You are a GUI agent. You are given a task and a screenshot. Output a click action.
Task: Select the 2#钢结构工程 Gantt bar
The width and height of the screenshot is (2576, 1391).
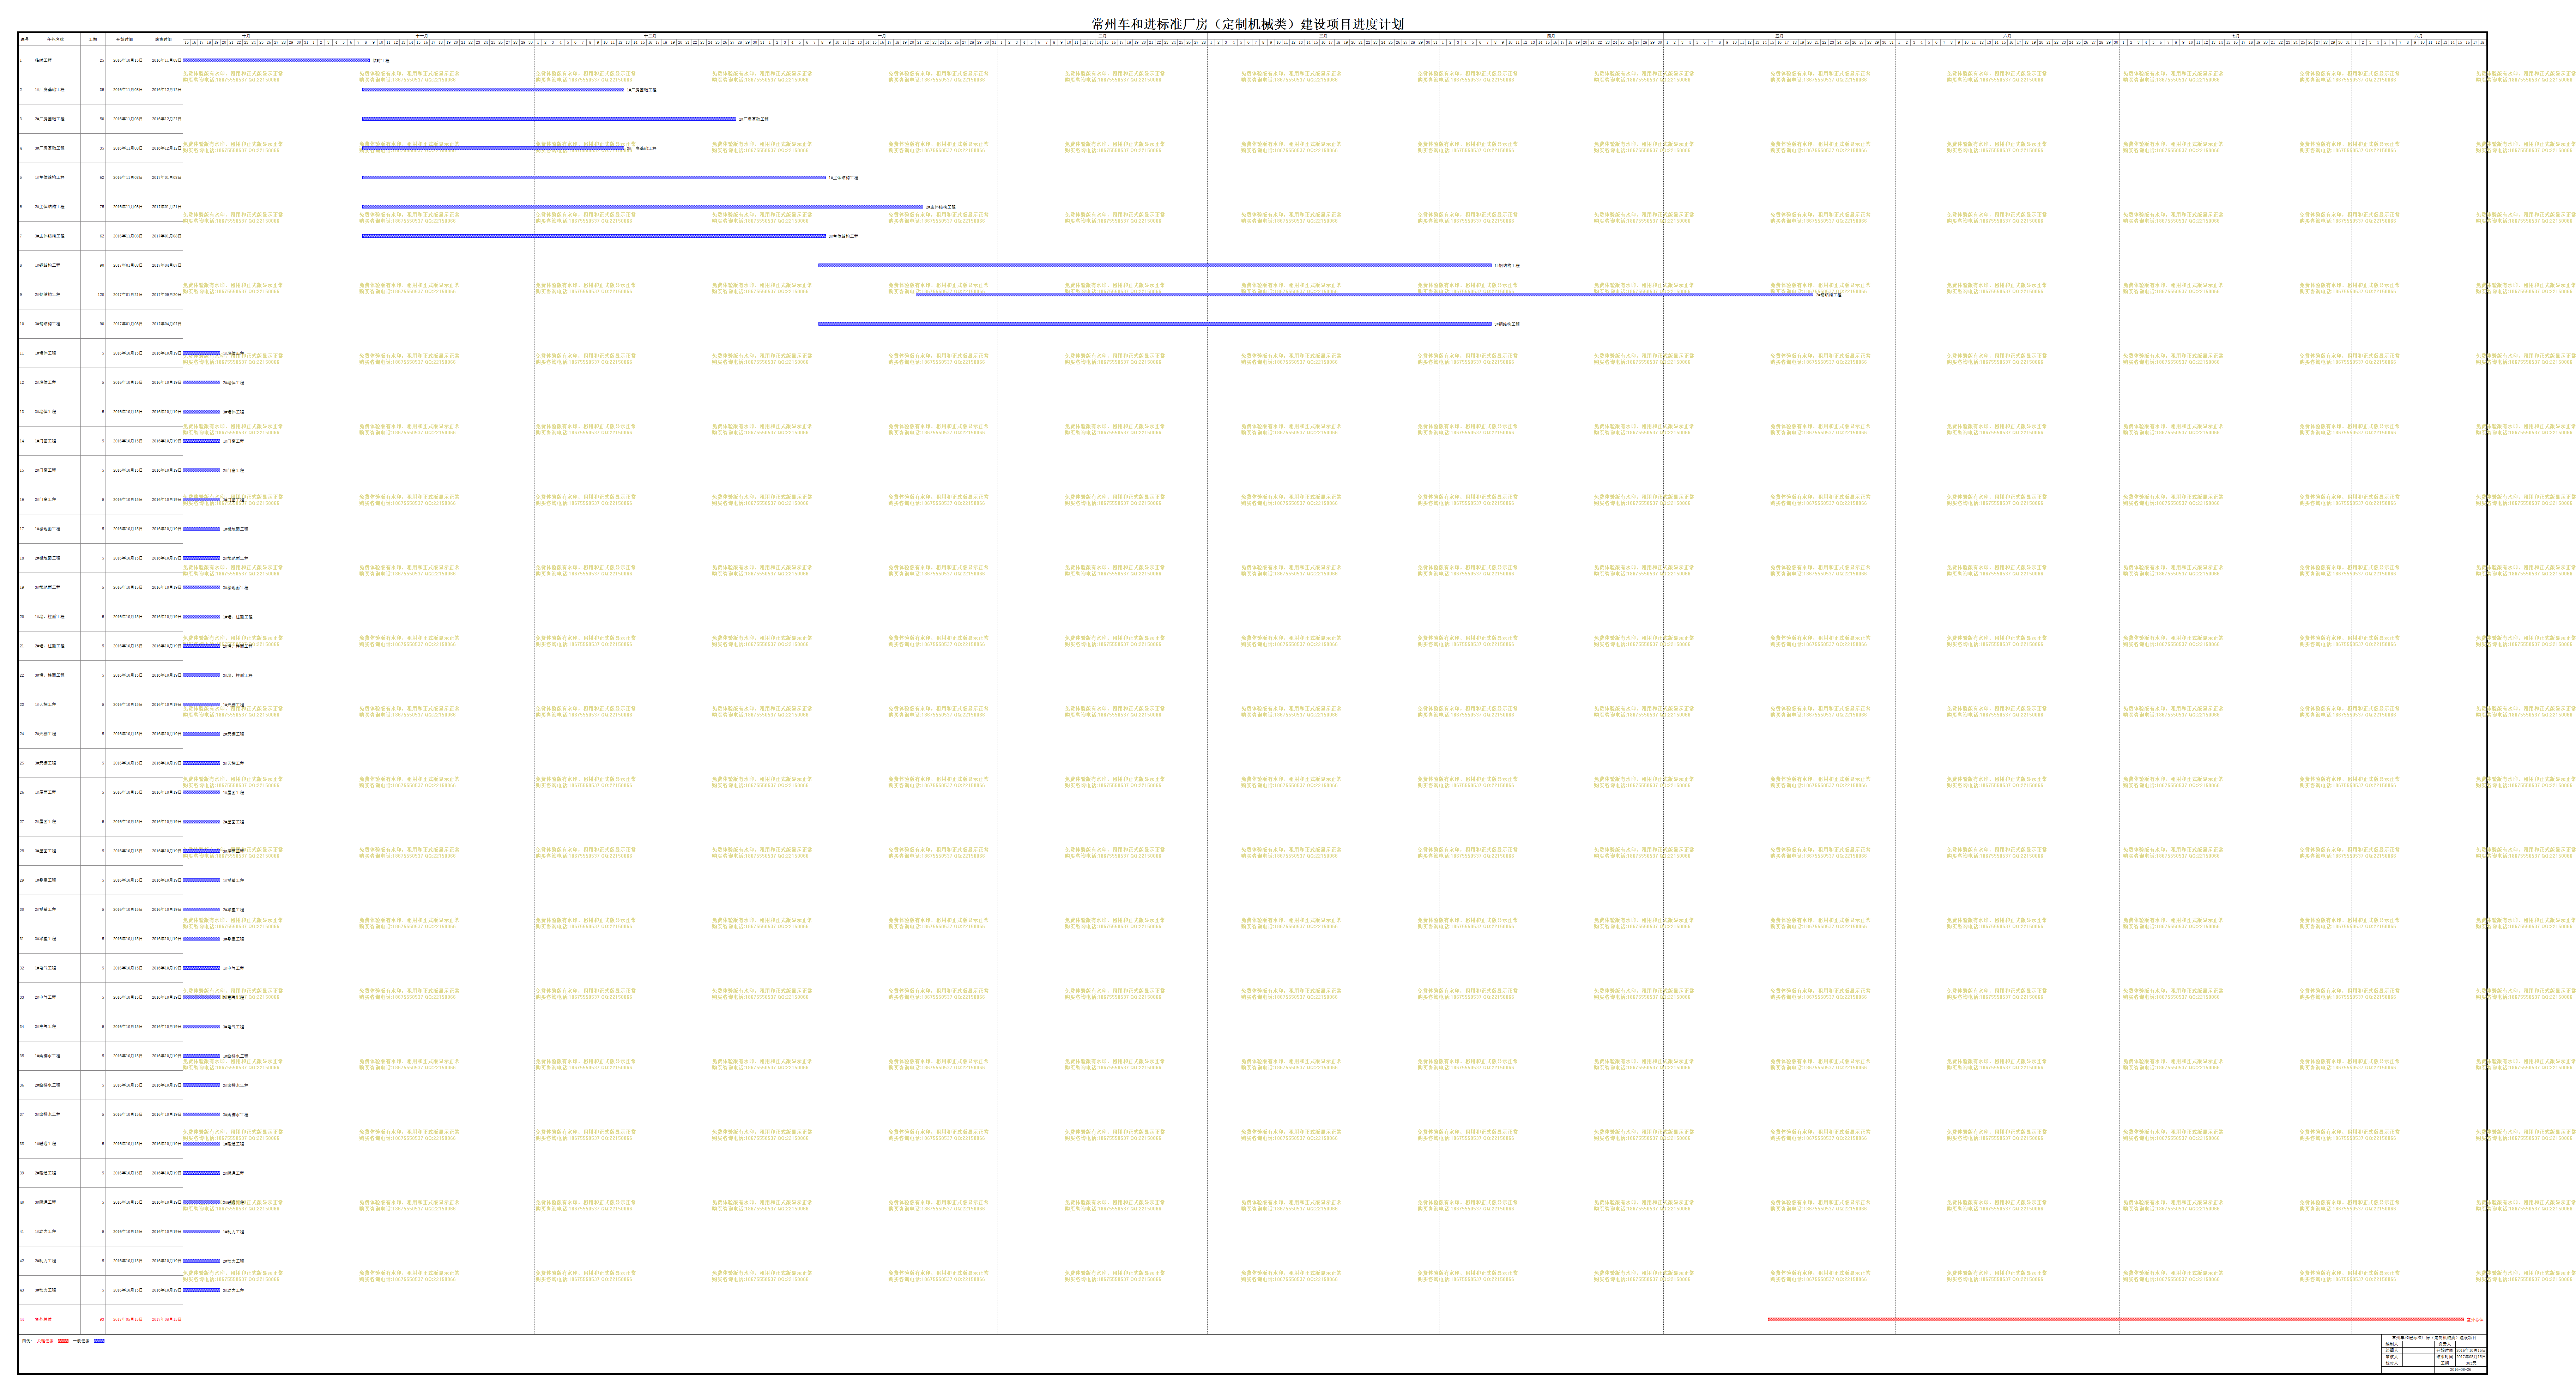point(1364,295)
